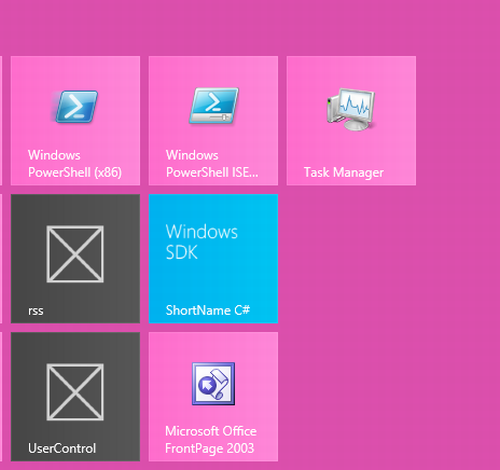Click the UserControl placeholder icon
500x470 pixels.
pos(75,392)
